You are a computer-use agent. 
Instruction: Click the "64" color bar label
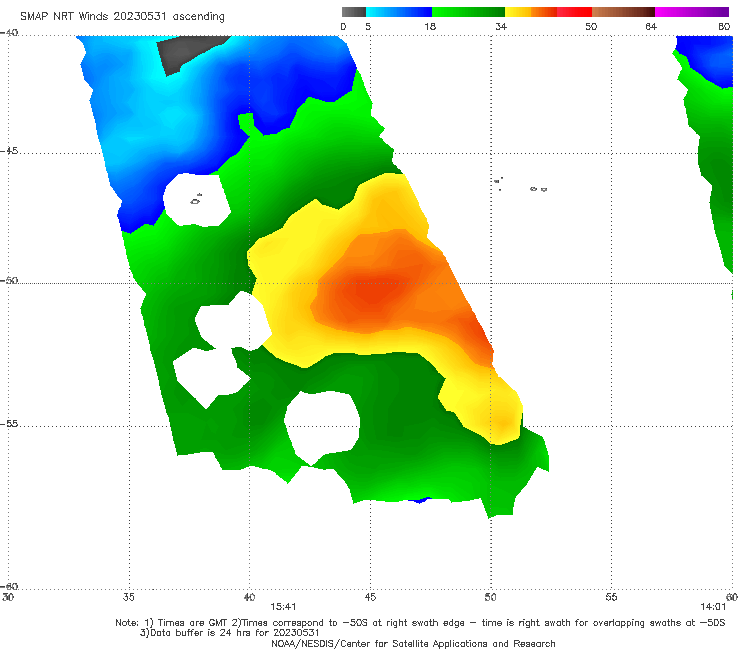[651, 27]
